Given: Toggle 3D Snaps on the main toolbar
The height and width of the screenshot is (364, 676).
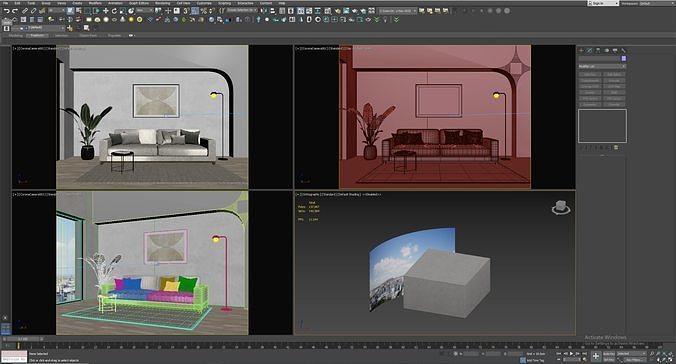Looking at the screenshot, I should click(186, 11).
